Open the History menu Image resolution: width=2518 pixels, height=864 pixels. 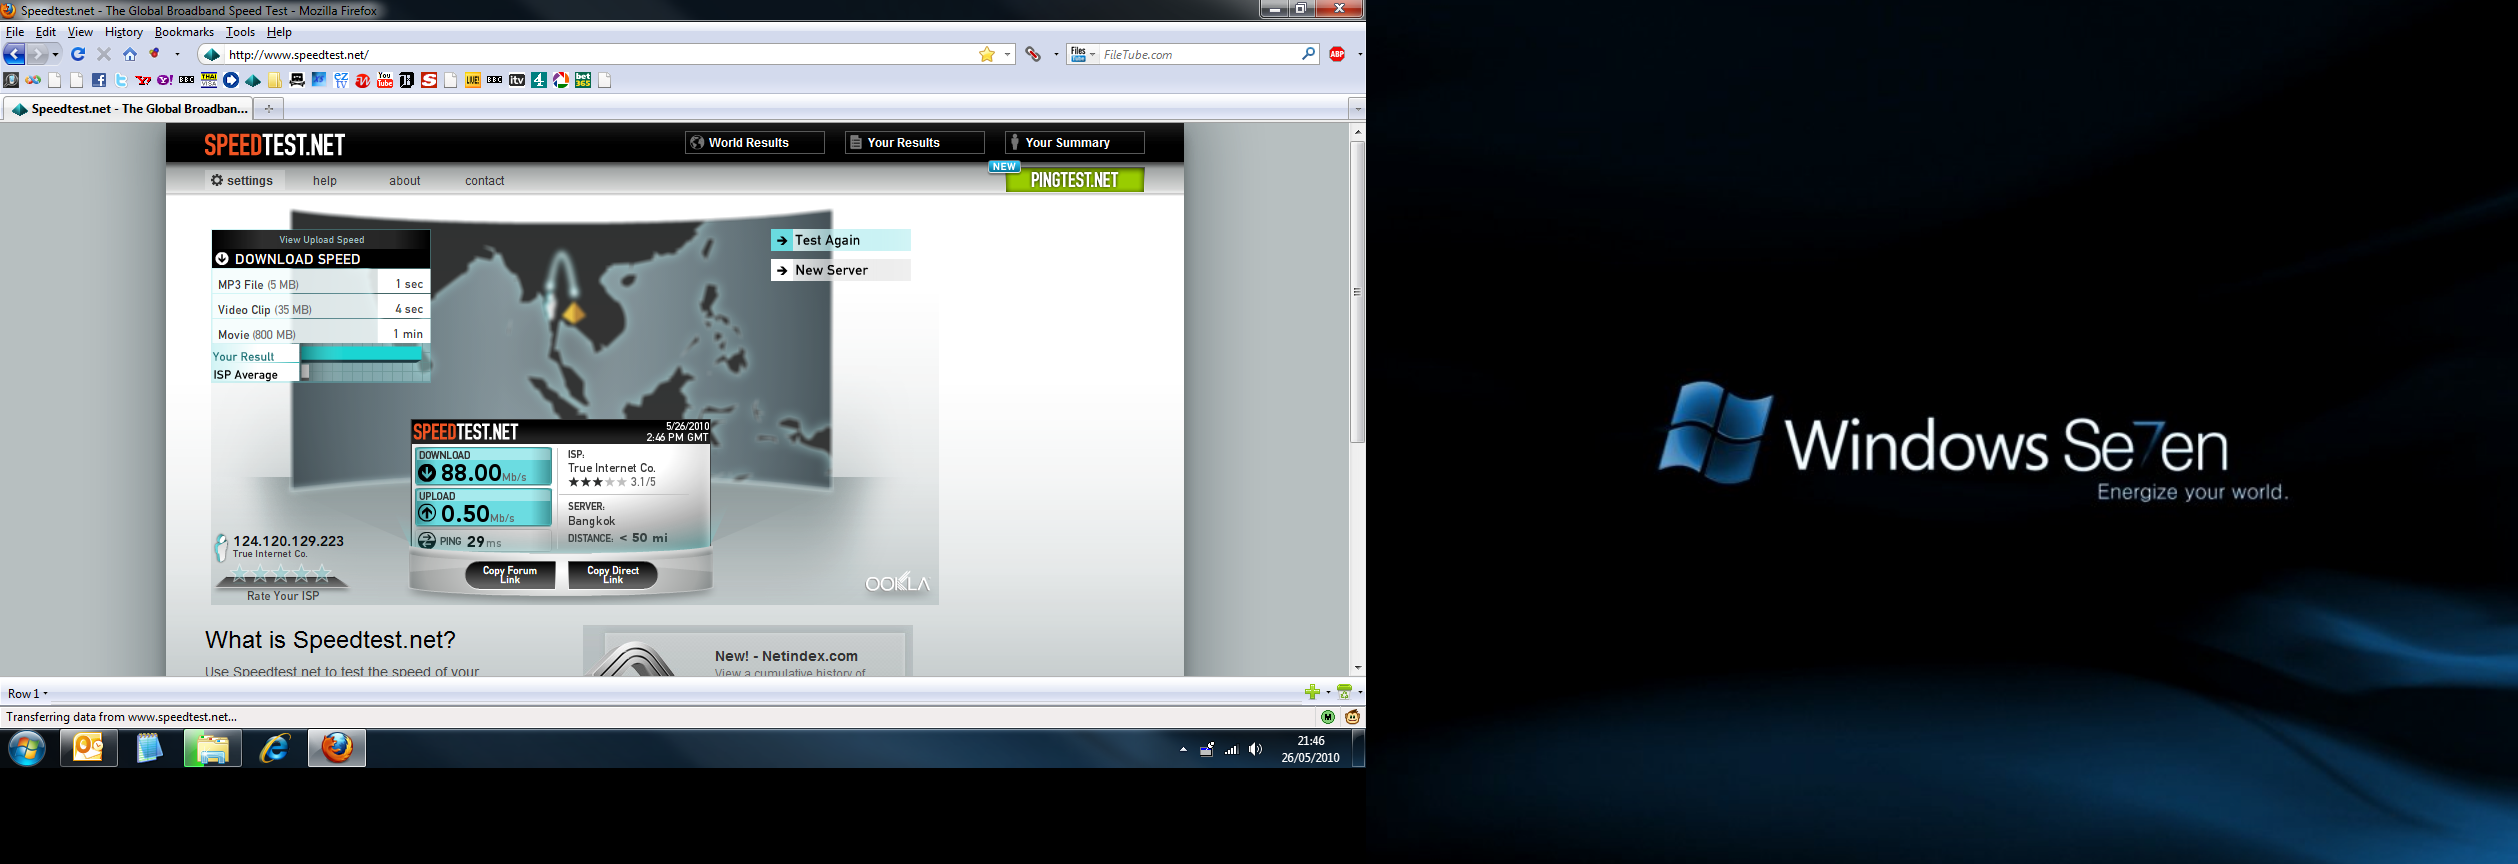click(124, 32)
